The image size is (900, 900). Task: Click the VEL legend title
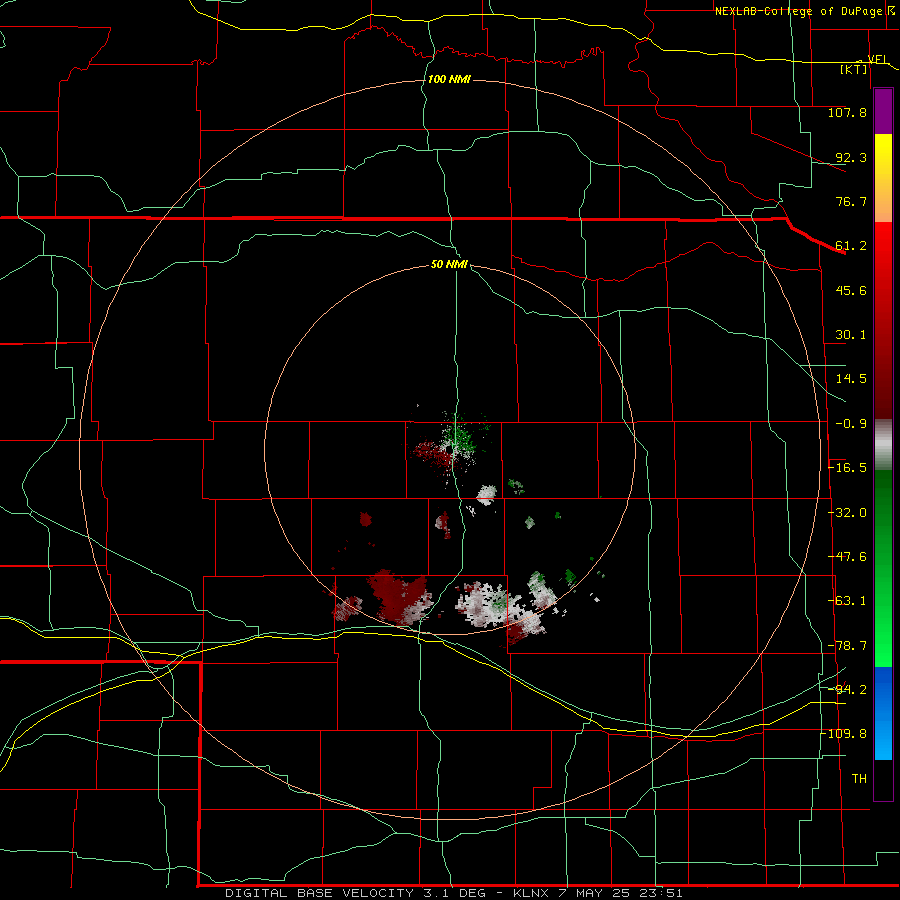click(x=878, y=59)
